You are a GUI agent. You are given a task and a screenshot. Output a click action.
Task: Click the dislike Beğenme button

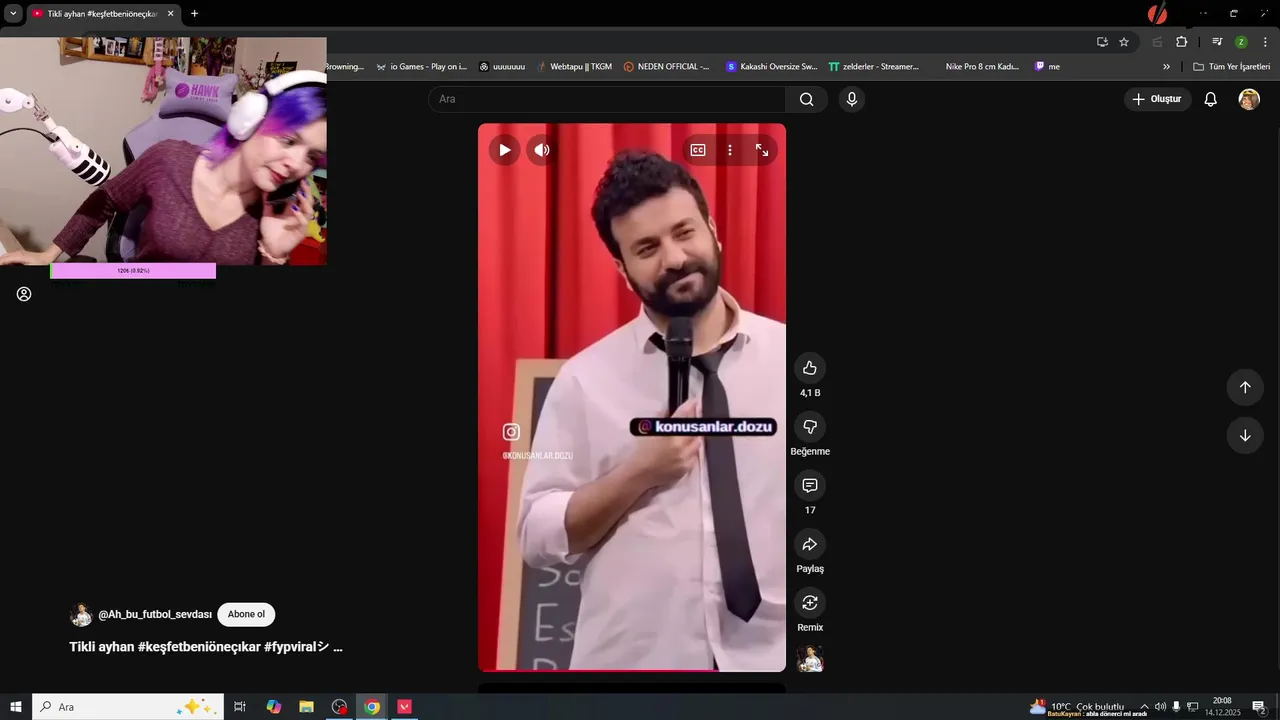tap(810, 427)
